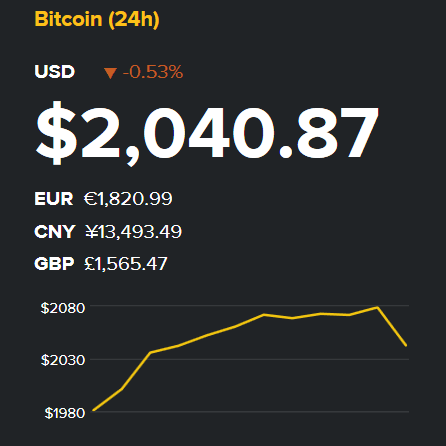Click the Bitcoin (24h) title
The height and width of the screenshot is (446, 446).
[x=97, y=19]
